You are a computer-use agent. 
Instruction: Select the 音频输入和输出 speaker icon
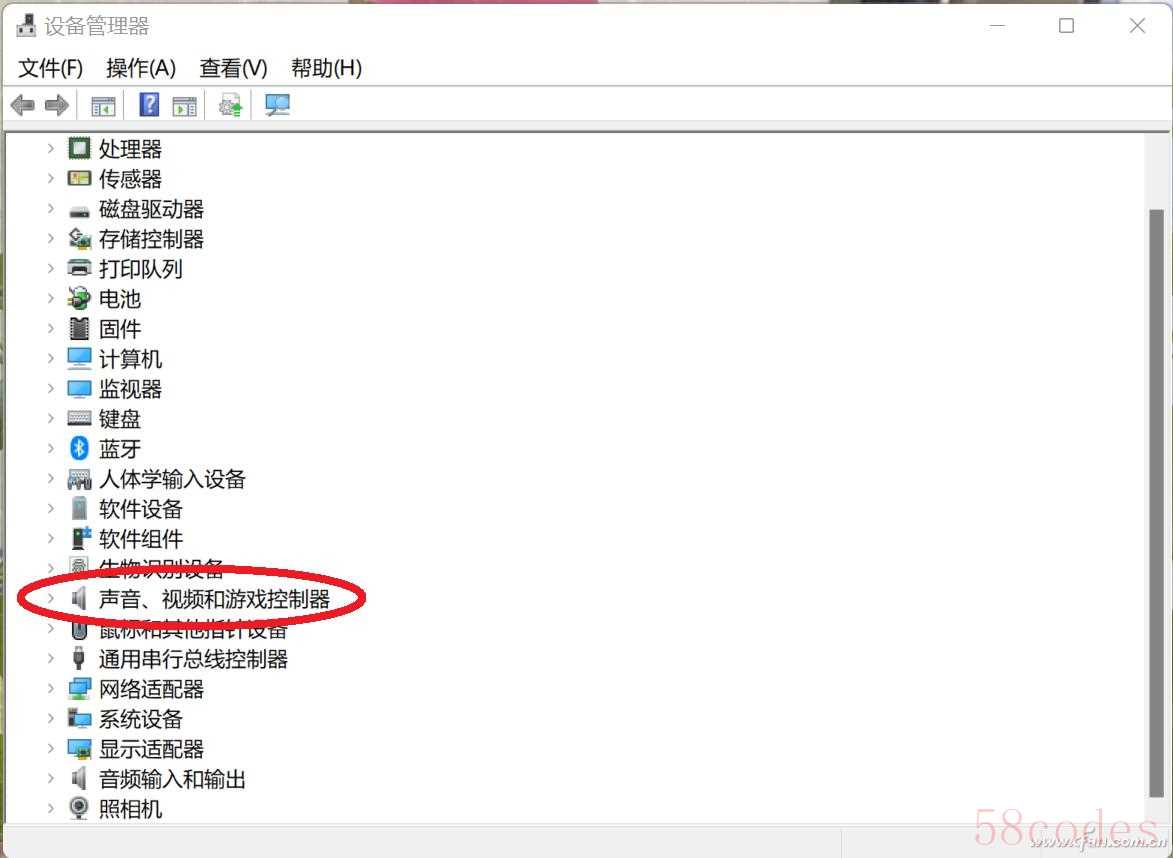[79, 779]
